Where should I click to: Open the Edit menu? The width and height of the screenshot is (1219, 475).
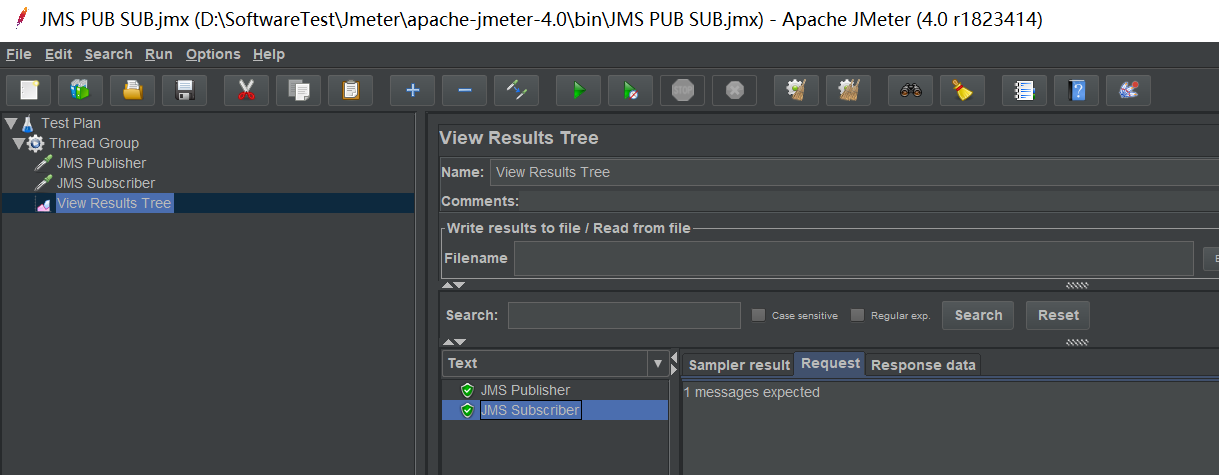(x=58, y=54)
